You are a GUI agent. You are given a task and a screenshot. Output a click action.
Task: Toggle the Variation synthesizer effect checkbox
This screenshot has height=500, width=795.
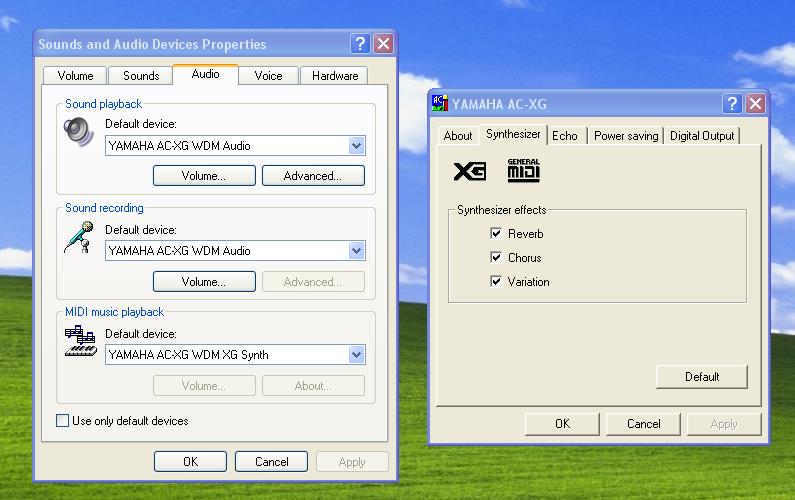click(x=496, y=281)
